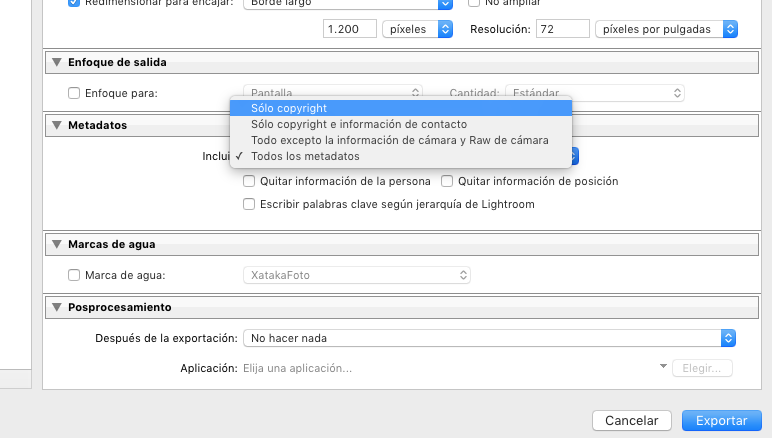Open 'píxeles por pulgadas' resolution dropdown

[x=665, y=30]
